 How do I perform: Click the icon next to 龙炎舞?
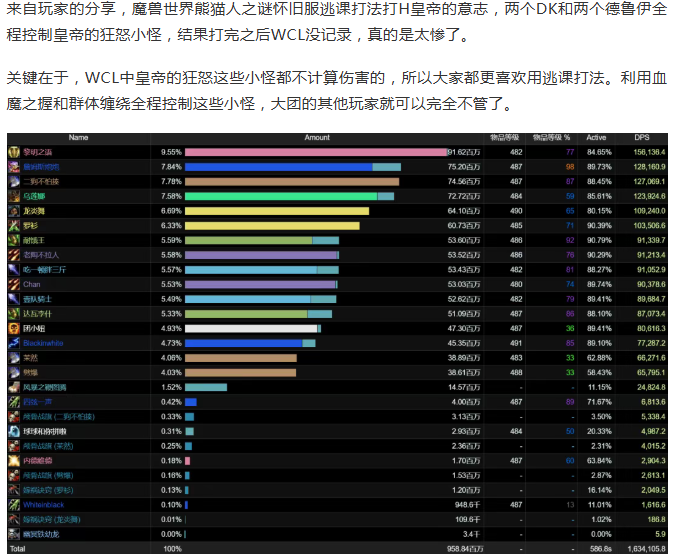(x=14, y=211)
